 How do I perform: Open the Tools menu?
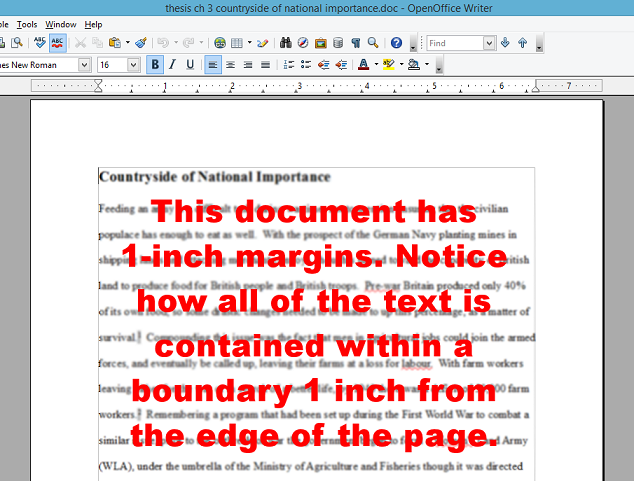pos(27,25)
